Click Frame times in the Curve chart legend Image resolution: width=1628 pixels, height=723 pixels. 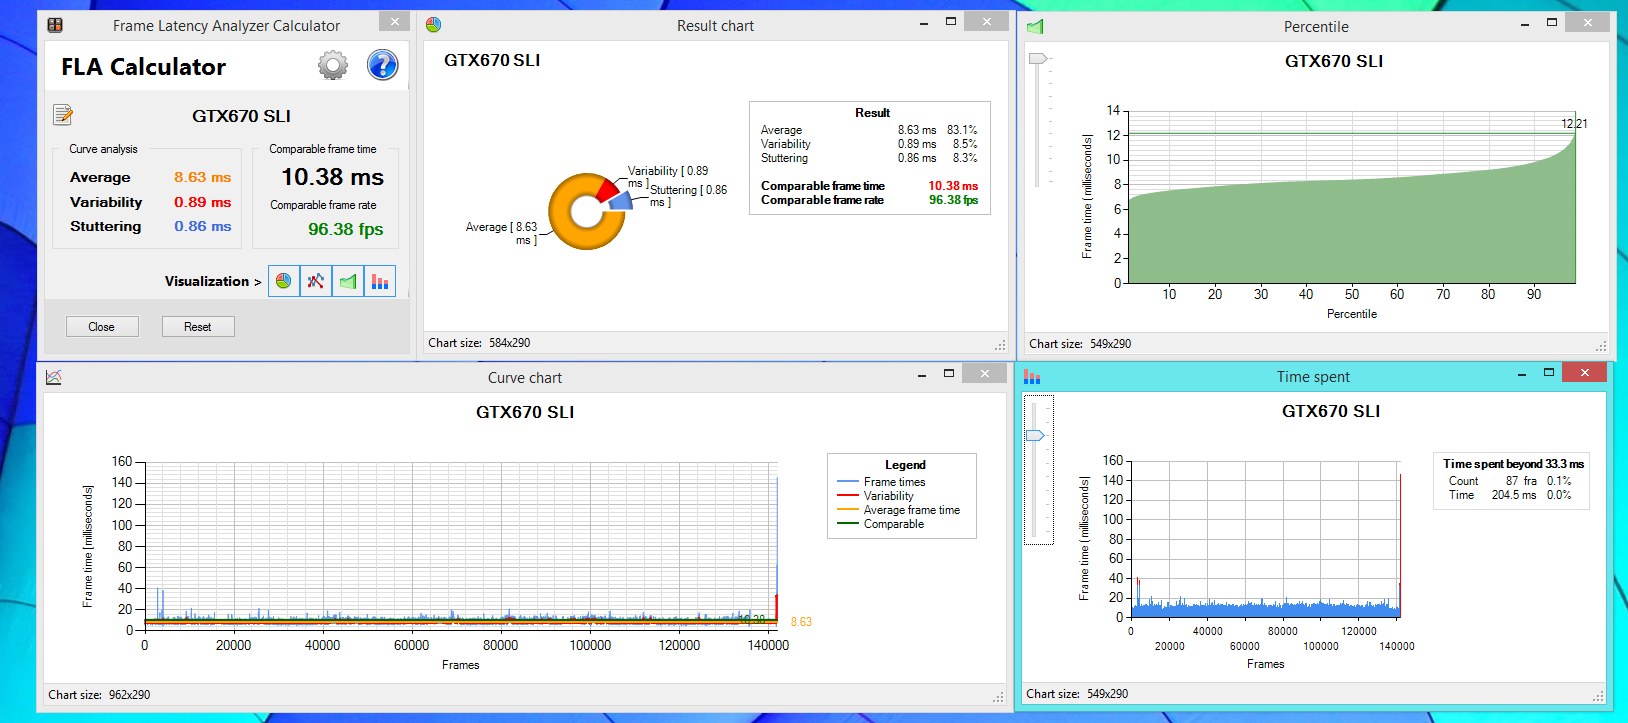[x=895, y=482]
